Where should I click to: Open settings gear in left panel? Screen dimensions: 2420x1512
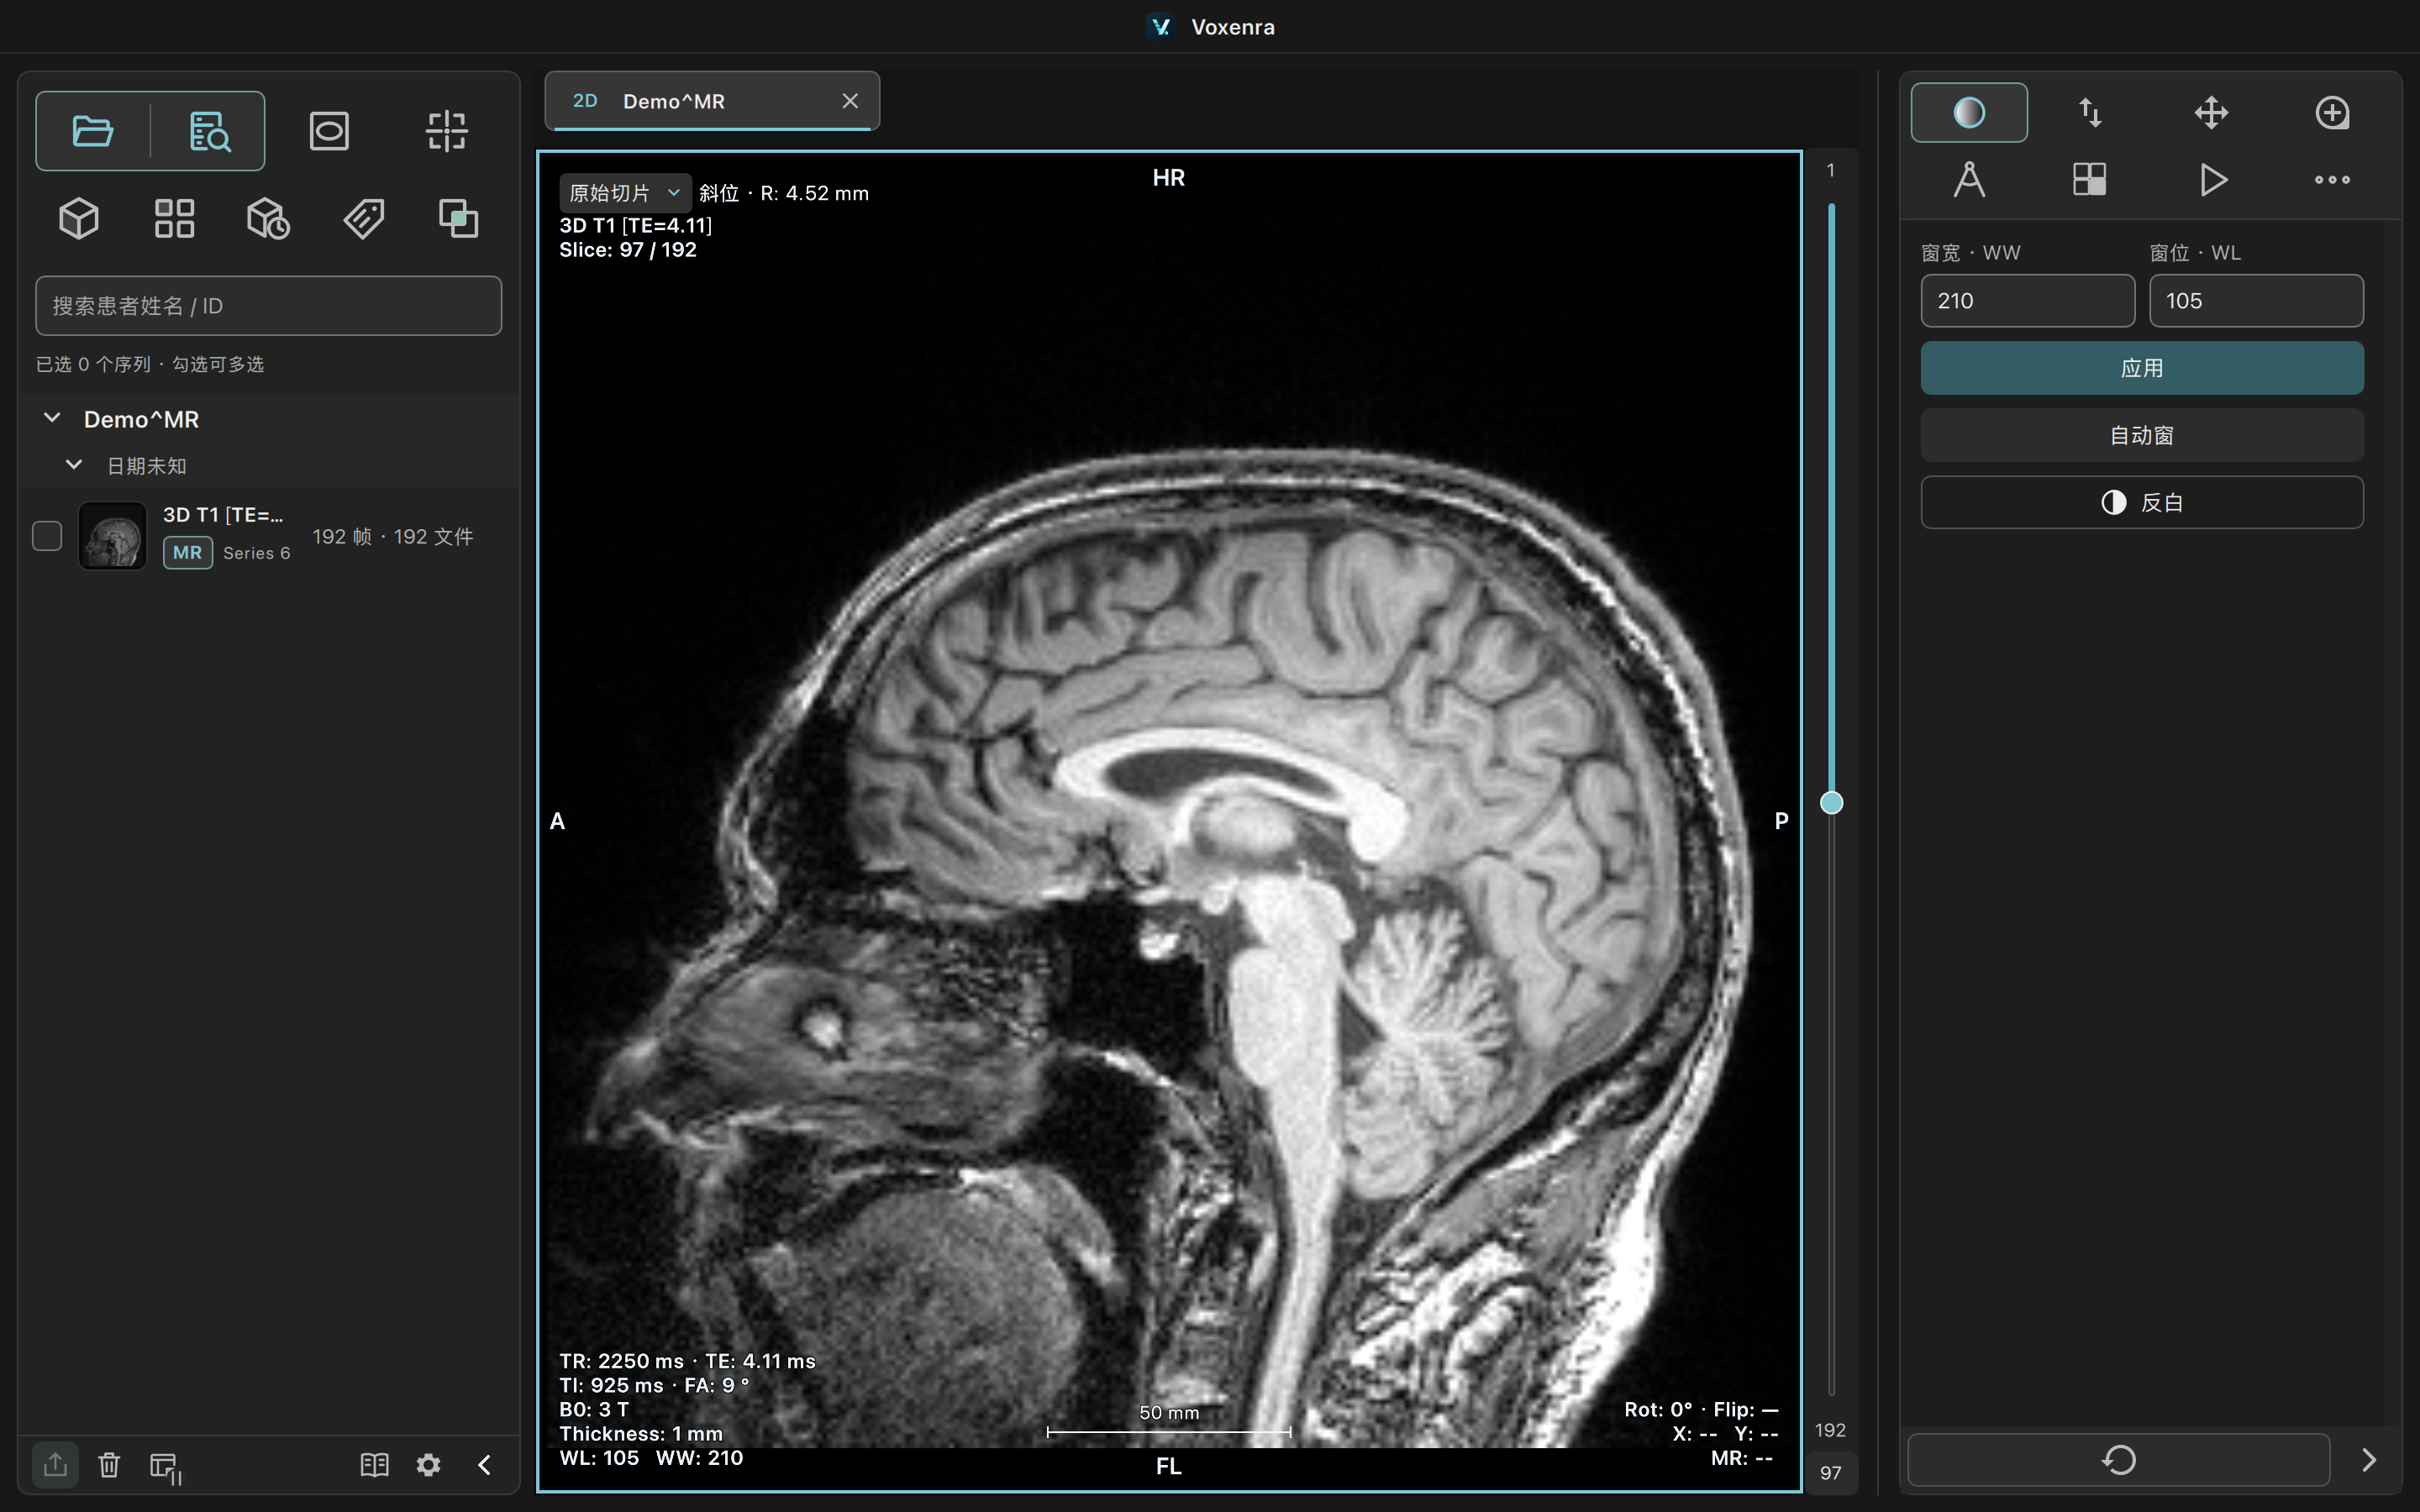tap(428, 1465)
